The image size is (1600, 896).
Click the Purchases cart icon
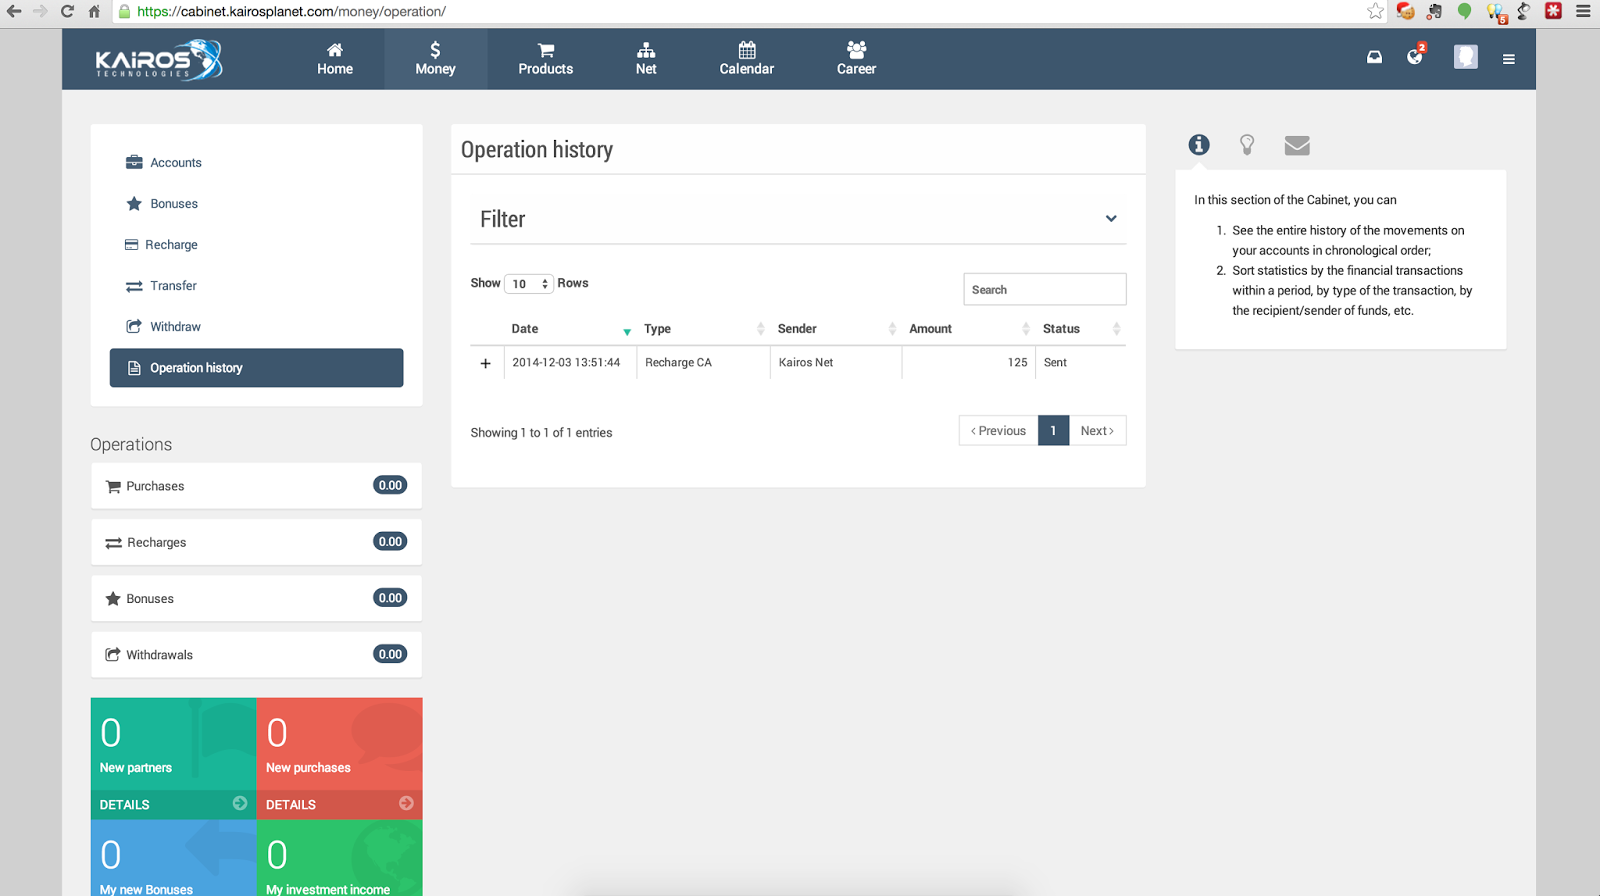[113, 486]
